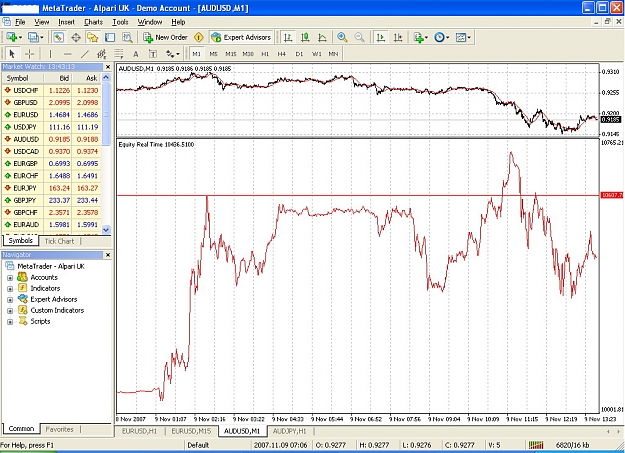The height and width of the screenshot is (453, 625).
Task: Switch to the D1 timeframe
Action: tap(299, 54)
